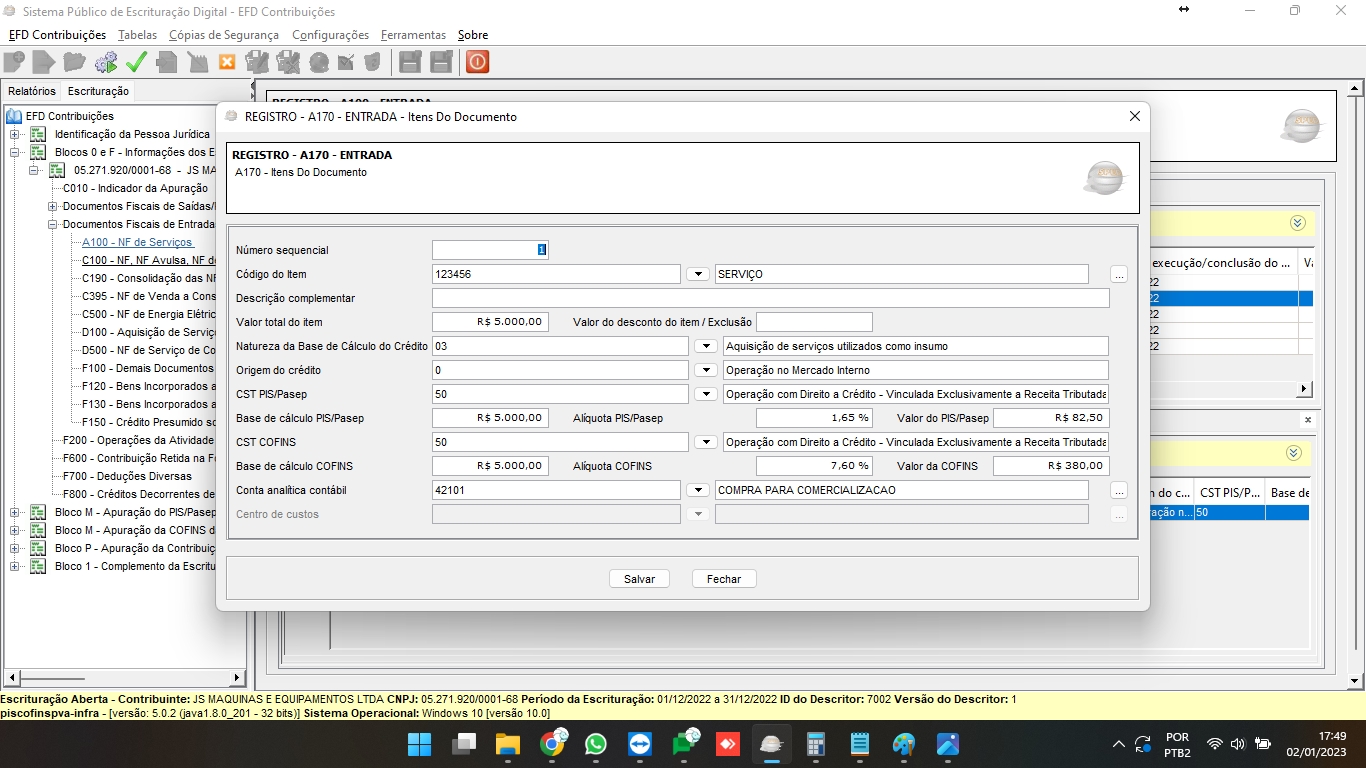The width and height of the screenshot is (1366, 768).
Task: Click ellipsis button next to COMPRA PARA COMERCIALIZACAO
Action: click(x=1119, y=490)
